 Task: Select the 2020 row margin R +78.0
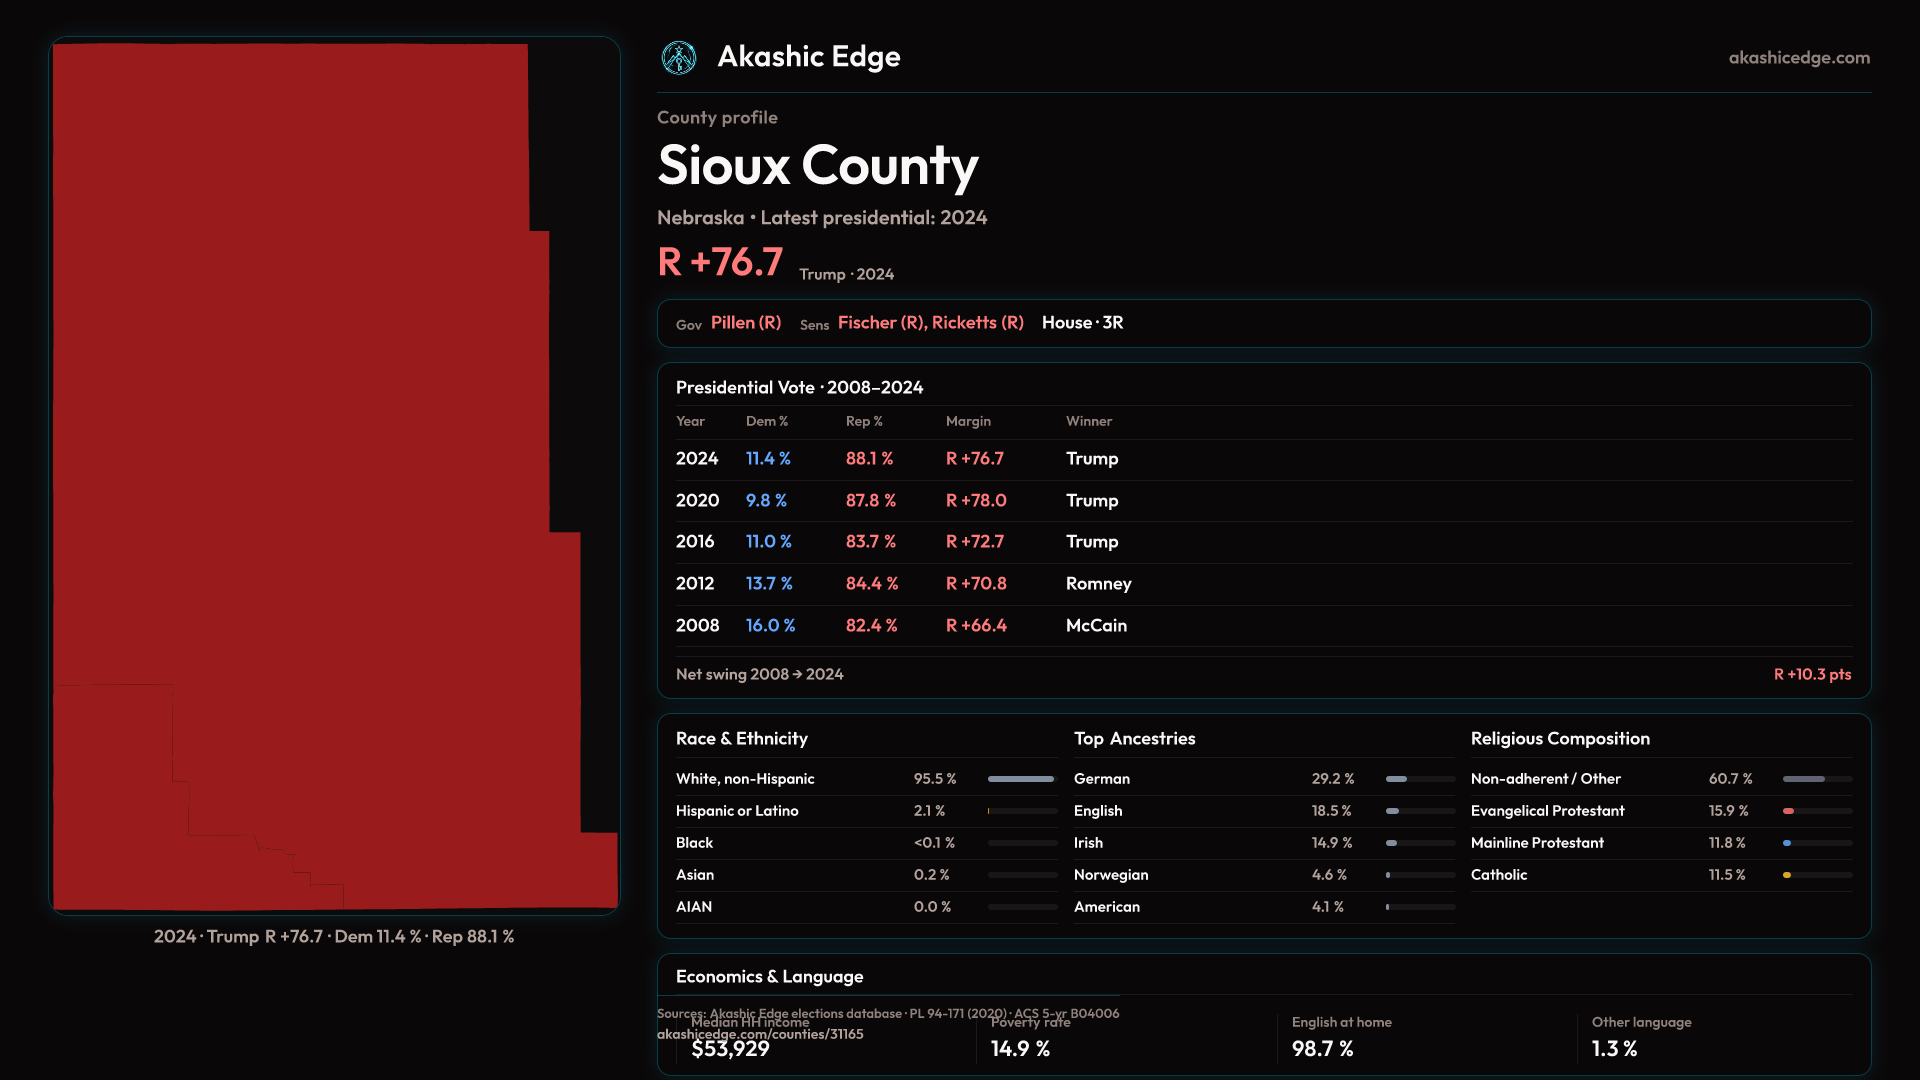click(976, 501)
